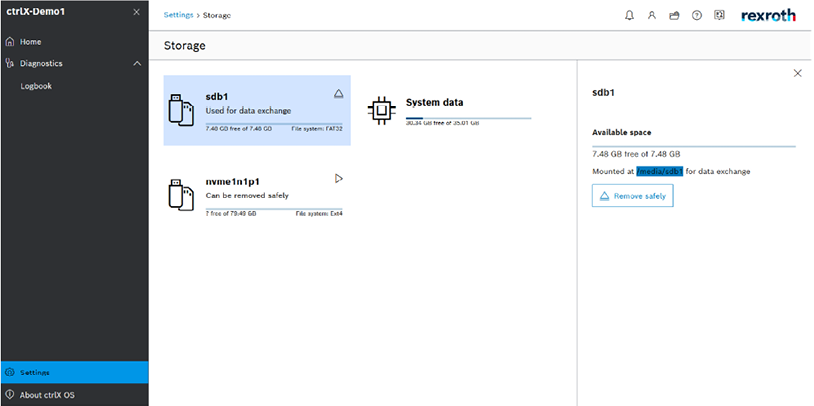
Task: Click the Remove safely button
Action: click(632, 196)
